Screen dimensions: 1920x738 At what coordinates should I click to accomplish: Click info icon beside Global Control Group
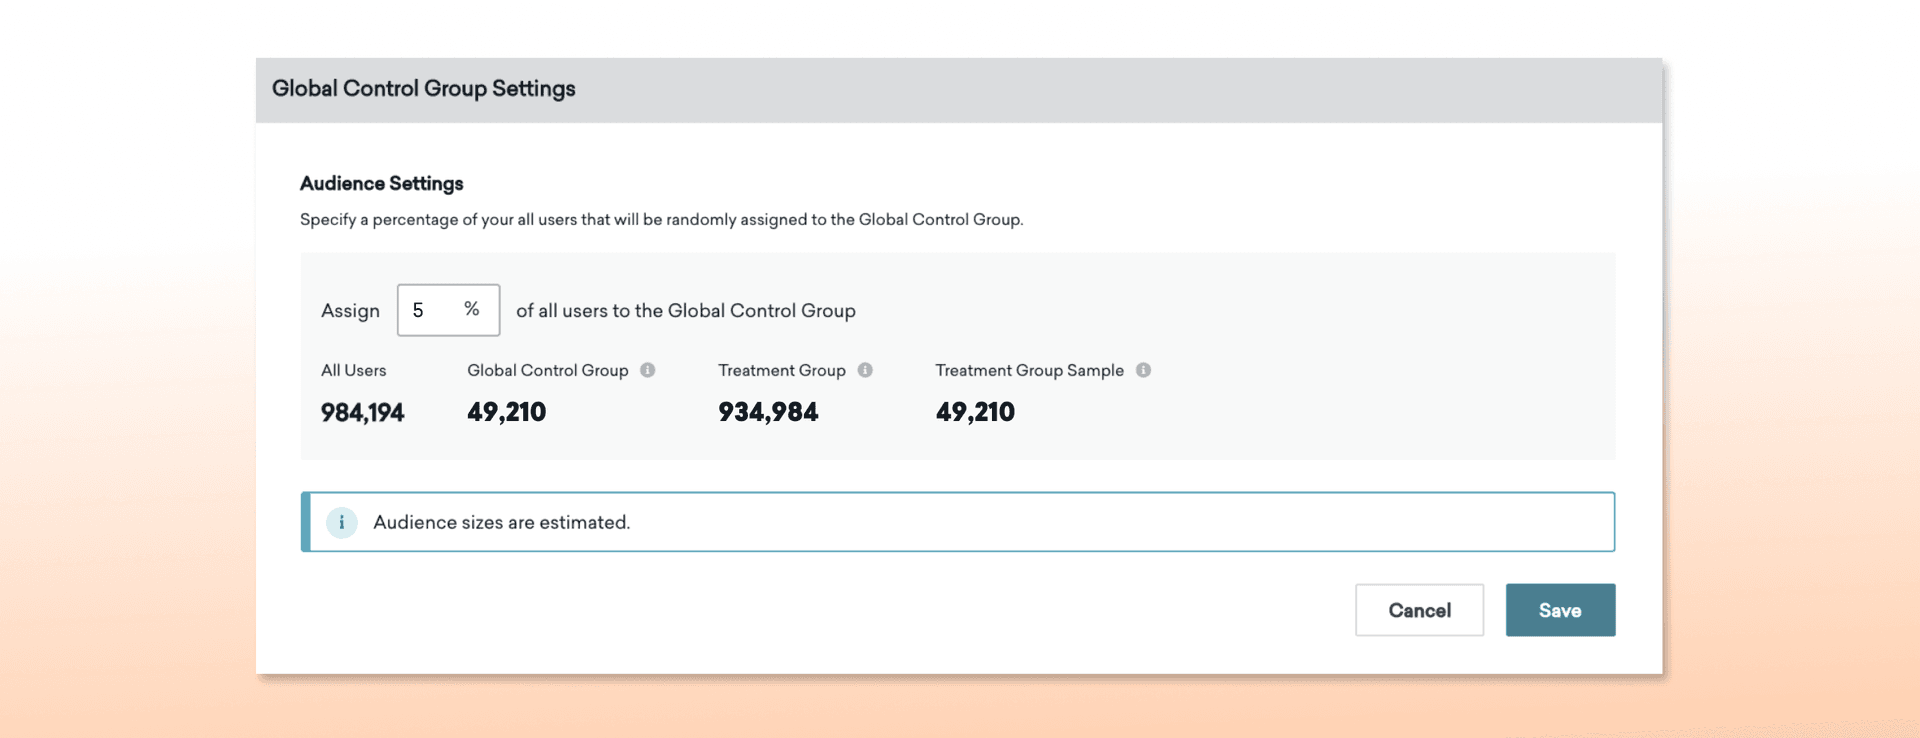point(648,370)
